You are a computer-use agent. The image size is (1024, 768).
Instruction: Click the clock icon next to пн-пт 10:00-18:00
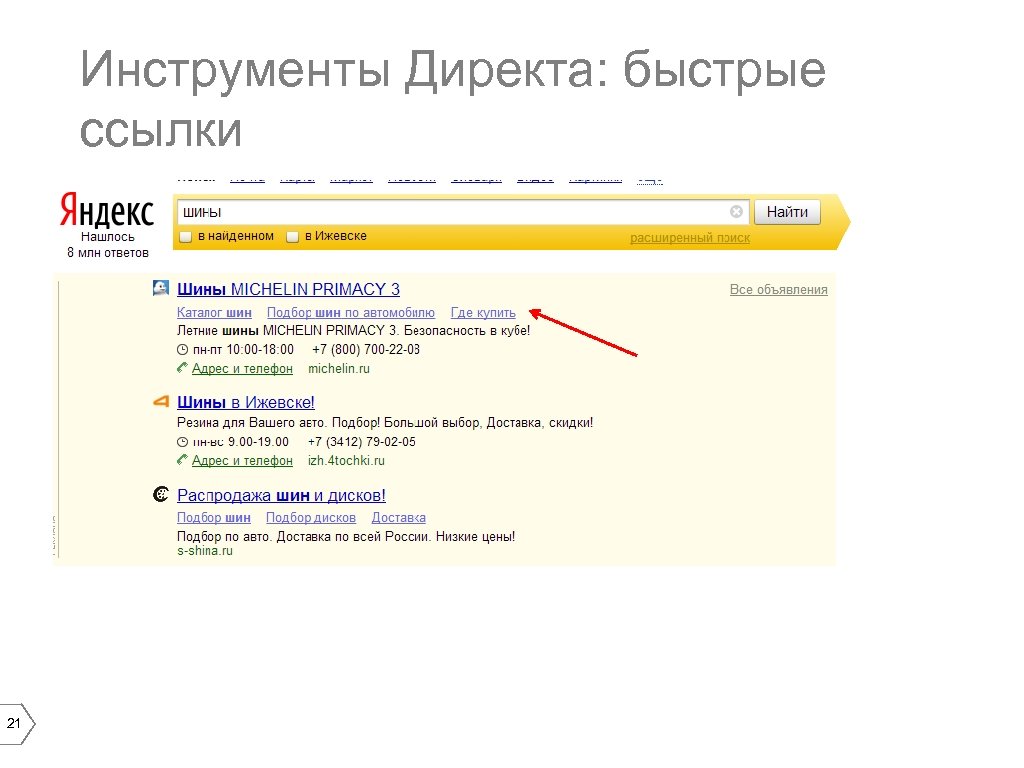(x=183, y=349)
